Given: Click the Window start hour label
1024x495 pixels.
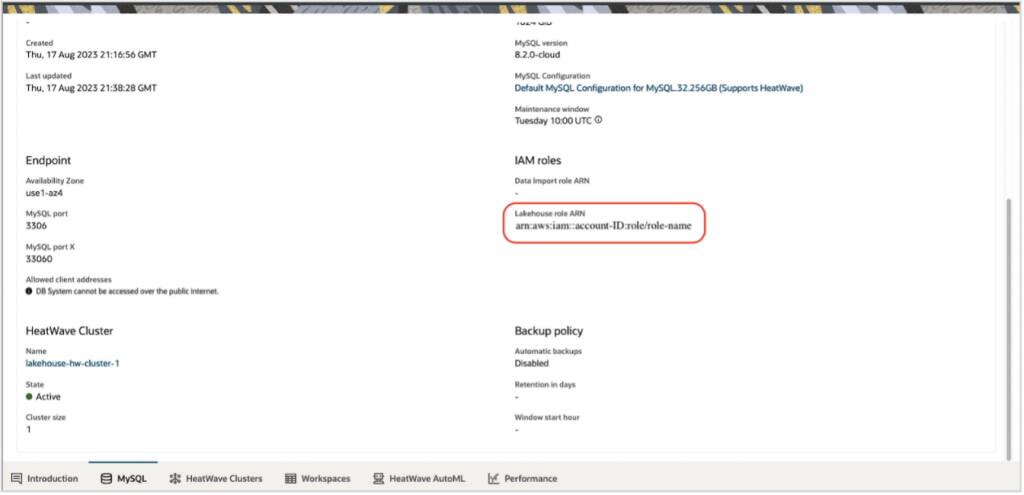Looking at the screenshot, I should click(547, 417).
